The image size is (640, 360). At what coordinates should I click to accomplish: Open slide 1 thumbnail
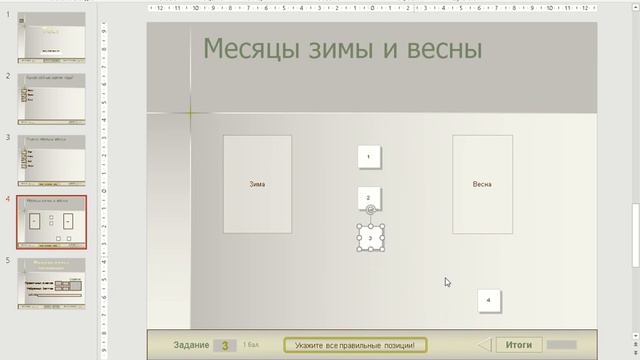pyautogui.click(x=51, y=38)
